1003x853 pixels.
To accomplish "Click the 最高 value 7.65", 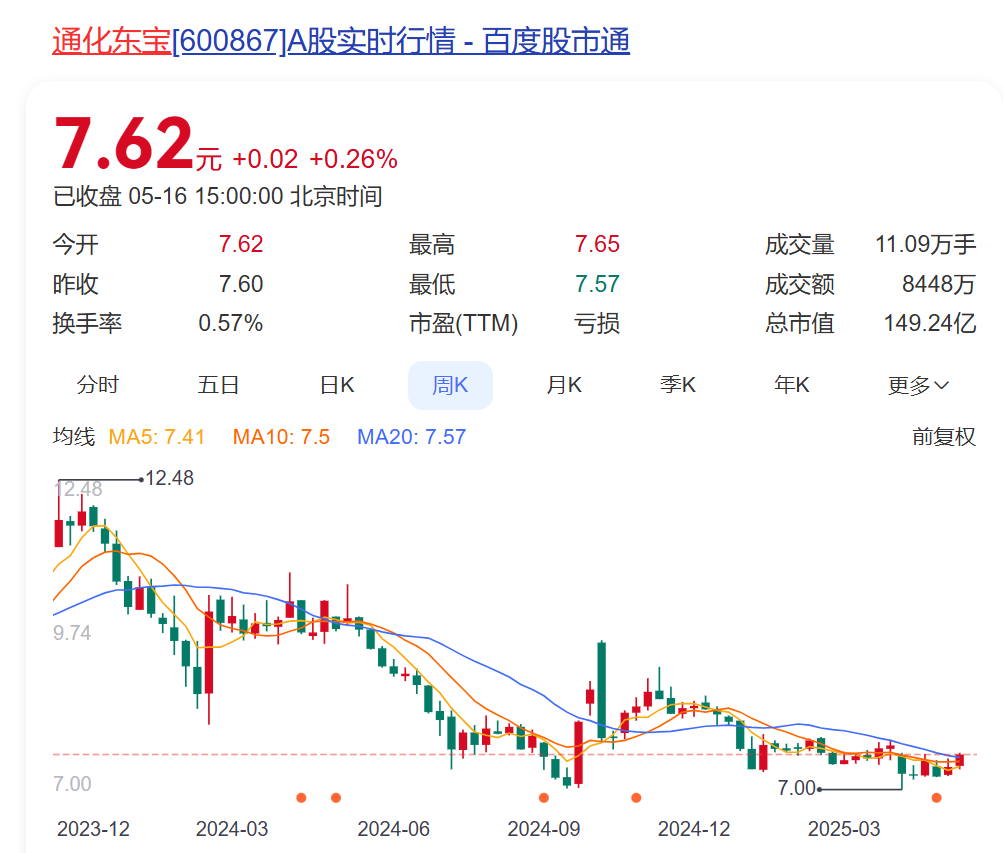I will point(597,244).
